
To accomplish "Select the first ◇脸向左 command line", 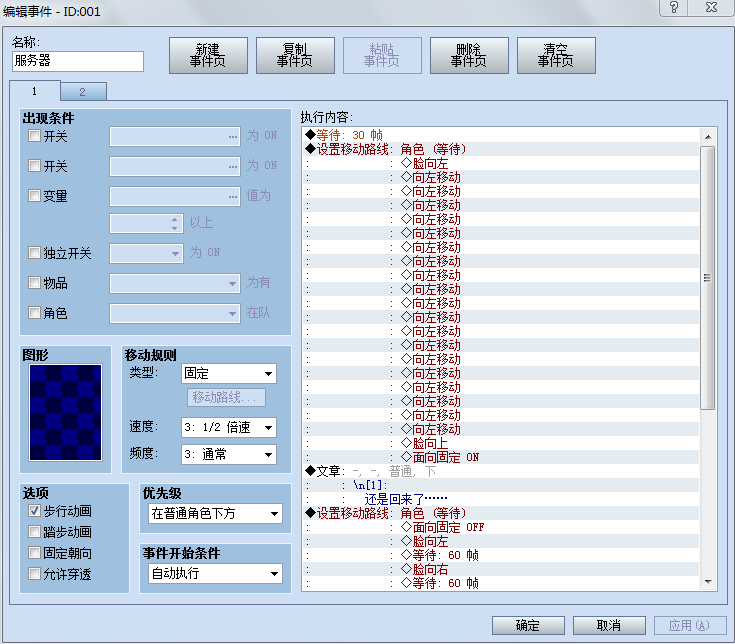I will pos(501,163).
